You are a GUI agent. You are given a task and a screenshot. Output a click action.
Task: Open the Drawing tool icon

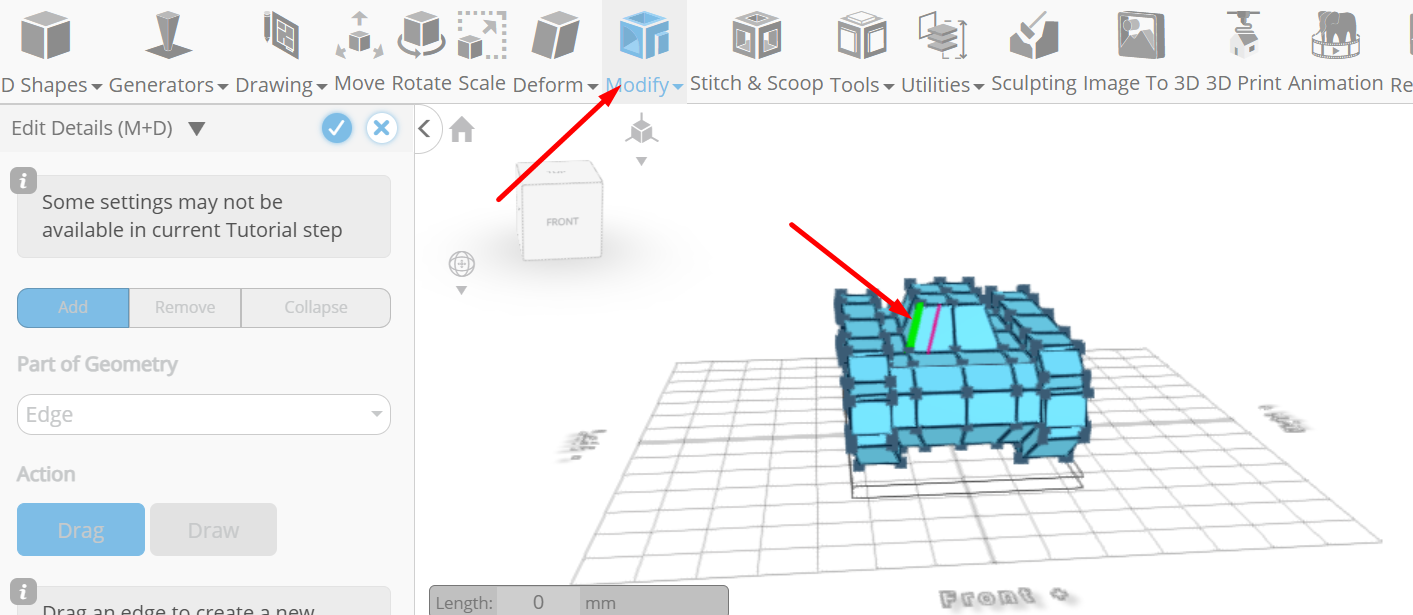[x=282, y=36]
